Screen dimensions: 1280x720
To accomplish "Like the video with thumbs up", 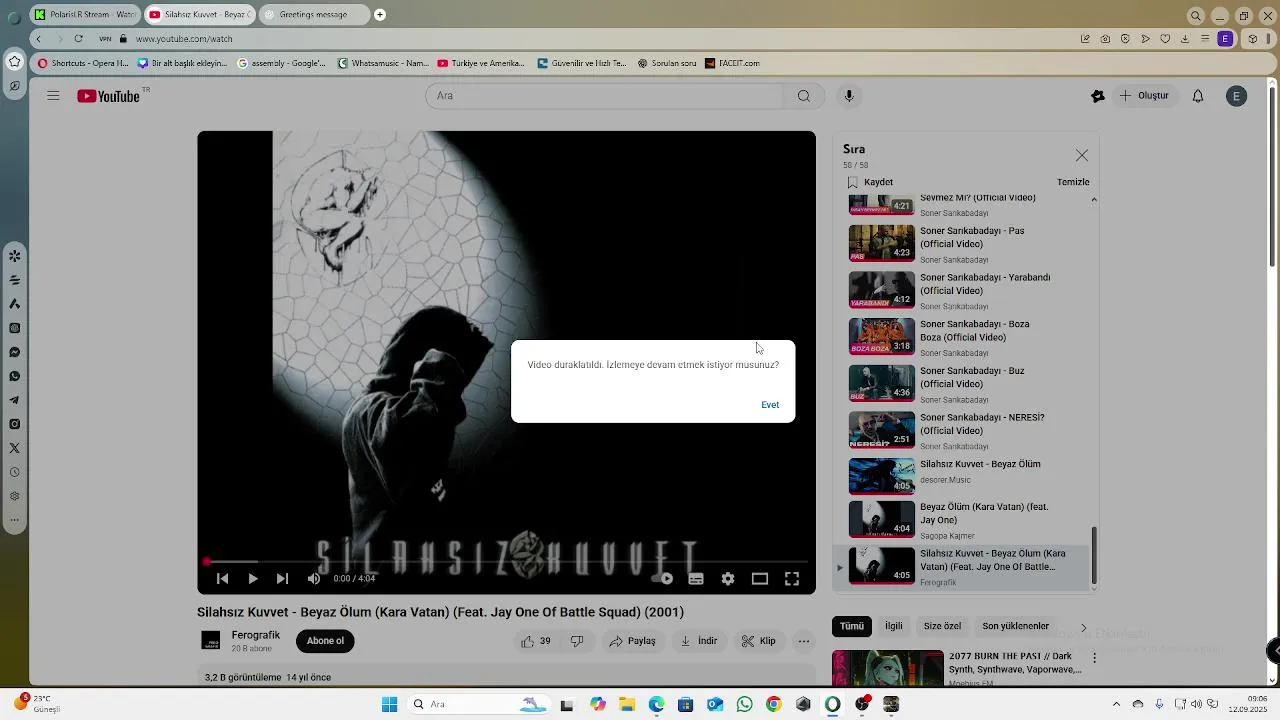I will click(538, 641).
